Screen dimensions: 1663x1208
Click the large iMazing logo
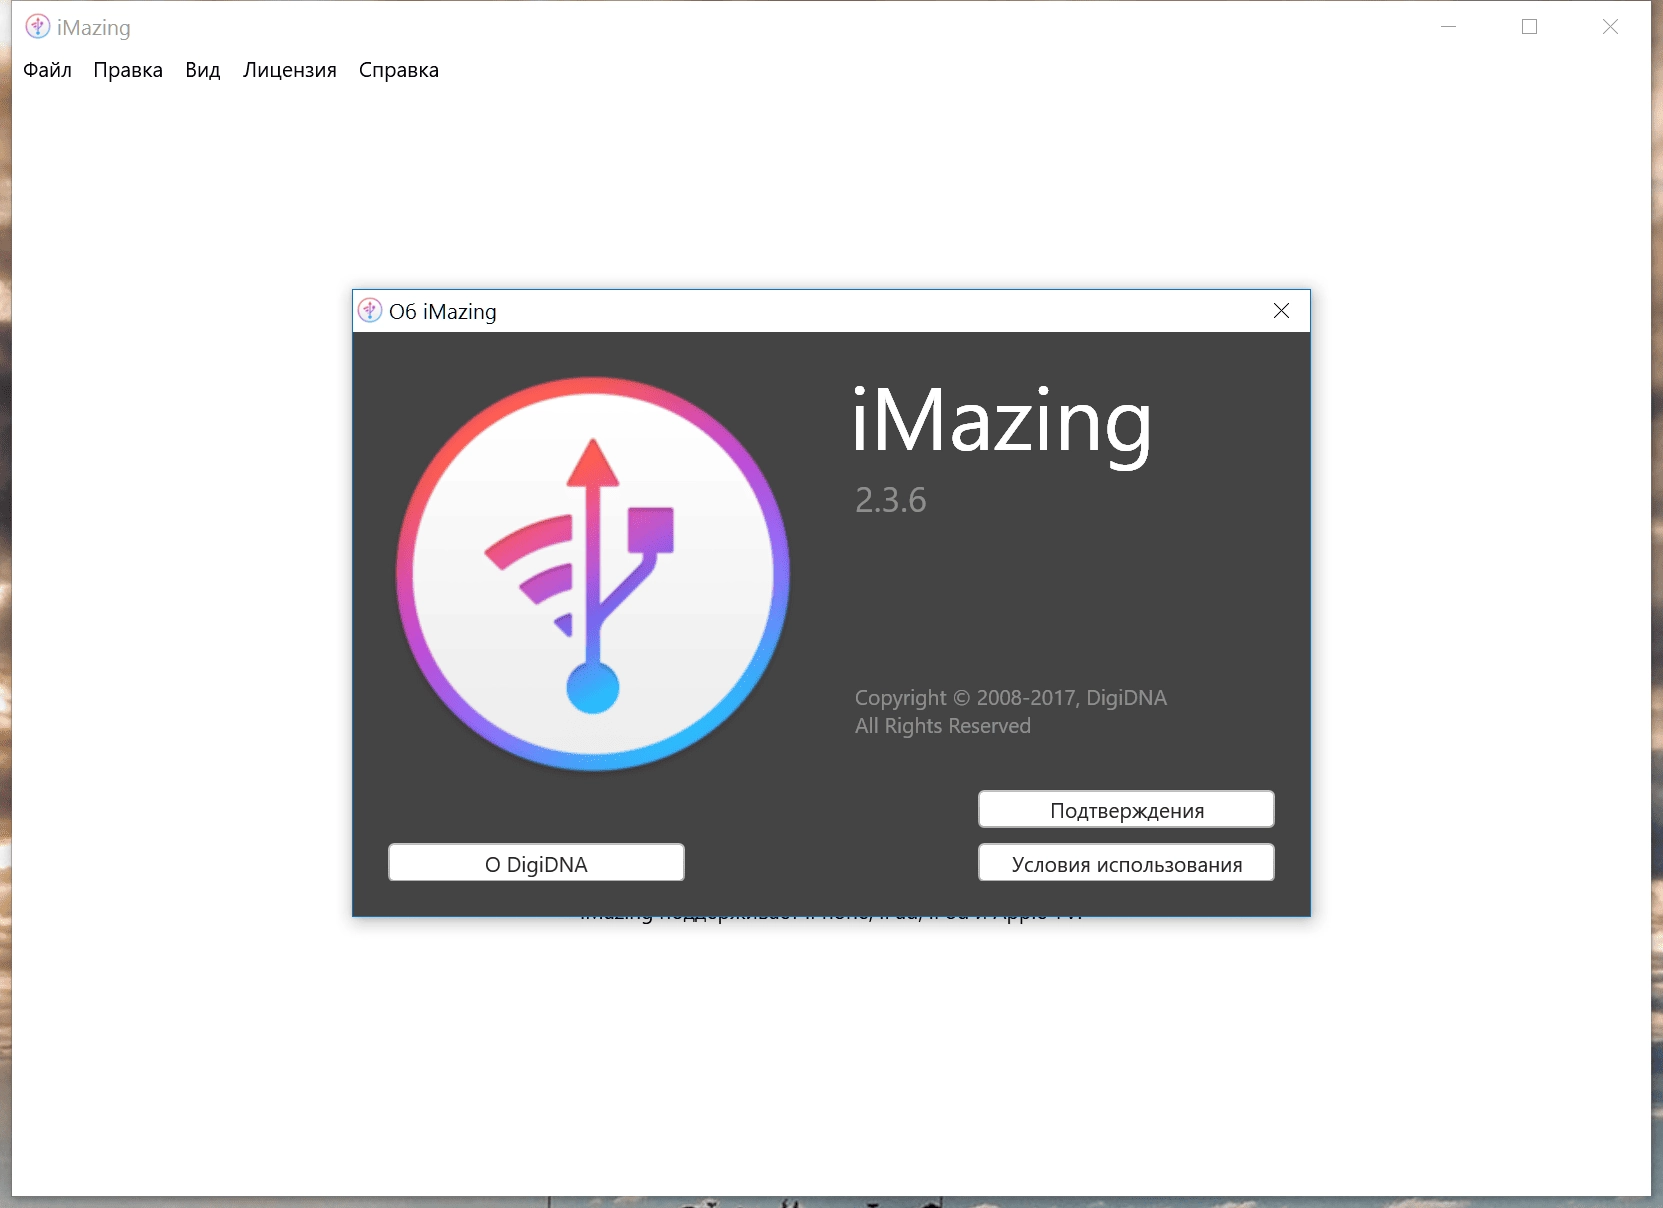tap(593, 574)
